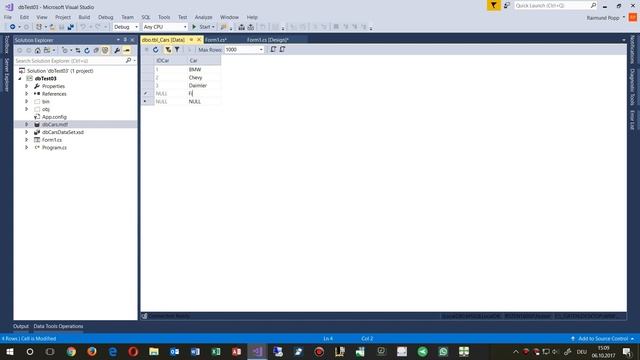Open the Debug menu
The image size is (640, 360).
click(x=105, y=17)
